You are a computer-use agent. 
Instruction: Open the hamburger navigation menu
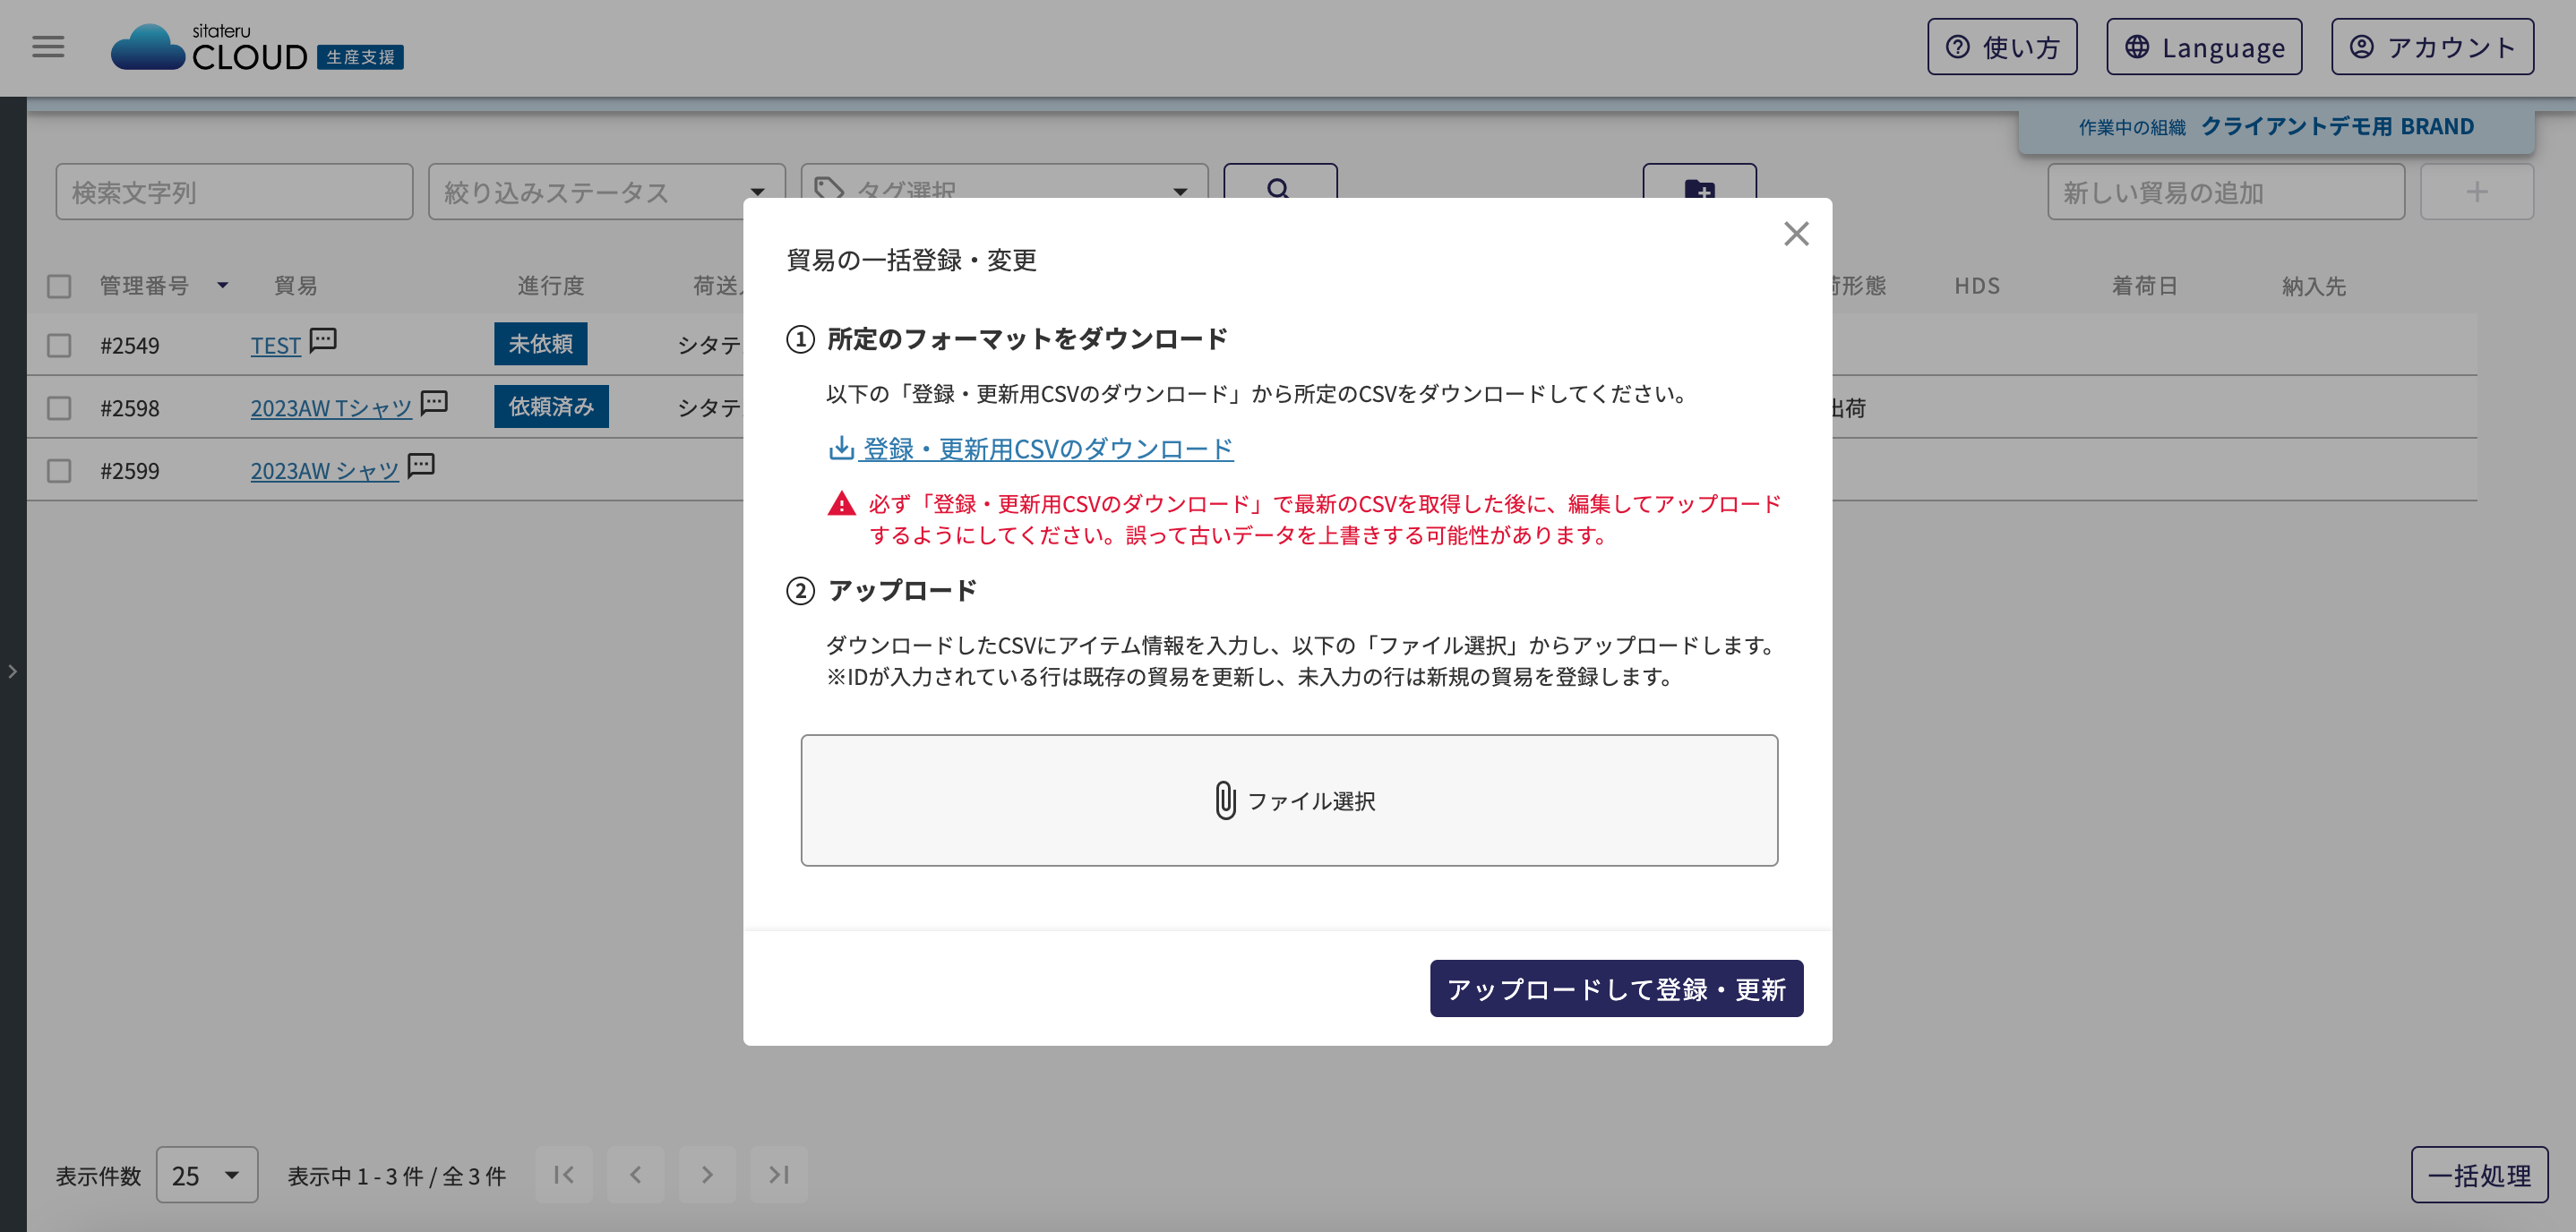point(48,47)
